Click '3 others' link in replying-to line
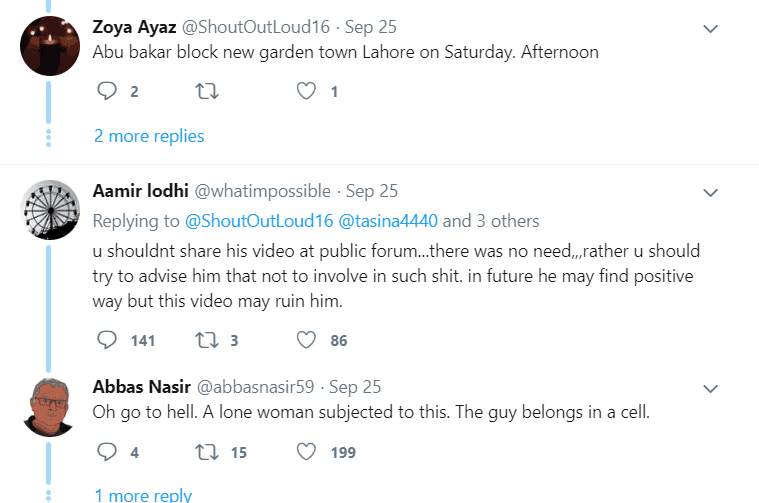This screenshot has width=759, height=503. pyautogui.click(x=507, y=221)
